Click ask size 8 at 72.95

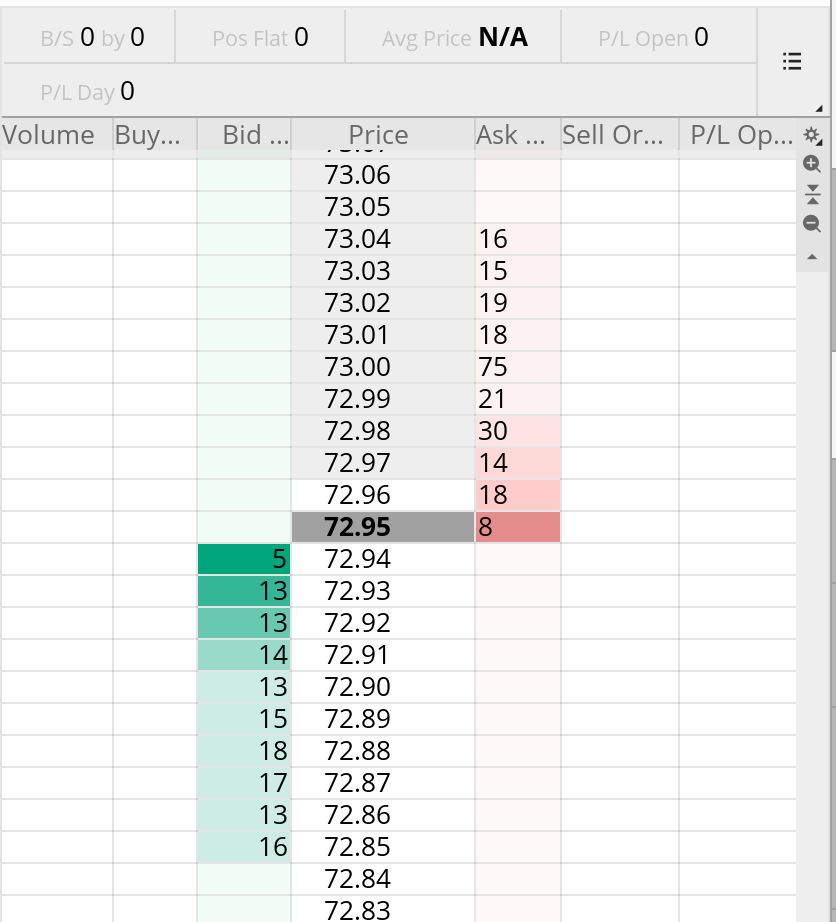517,527
